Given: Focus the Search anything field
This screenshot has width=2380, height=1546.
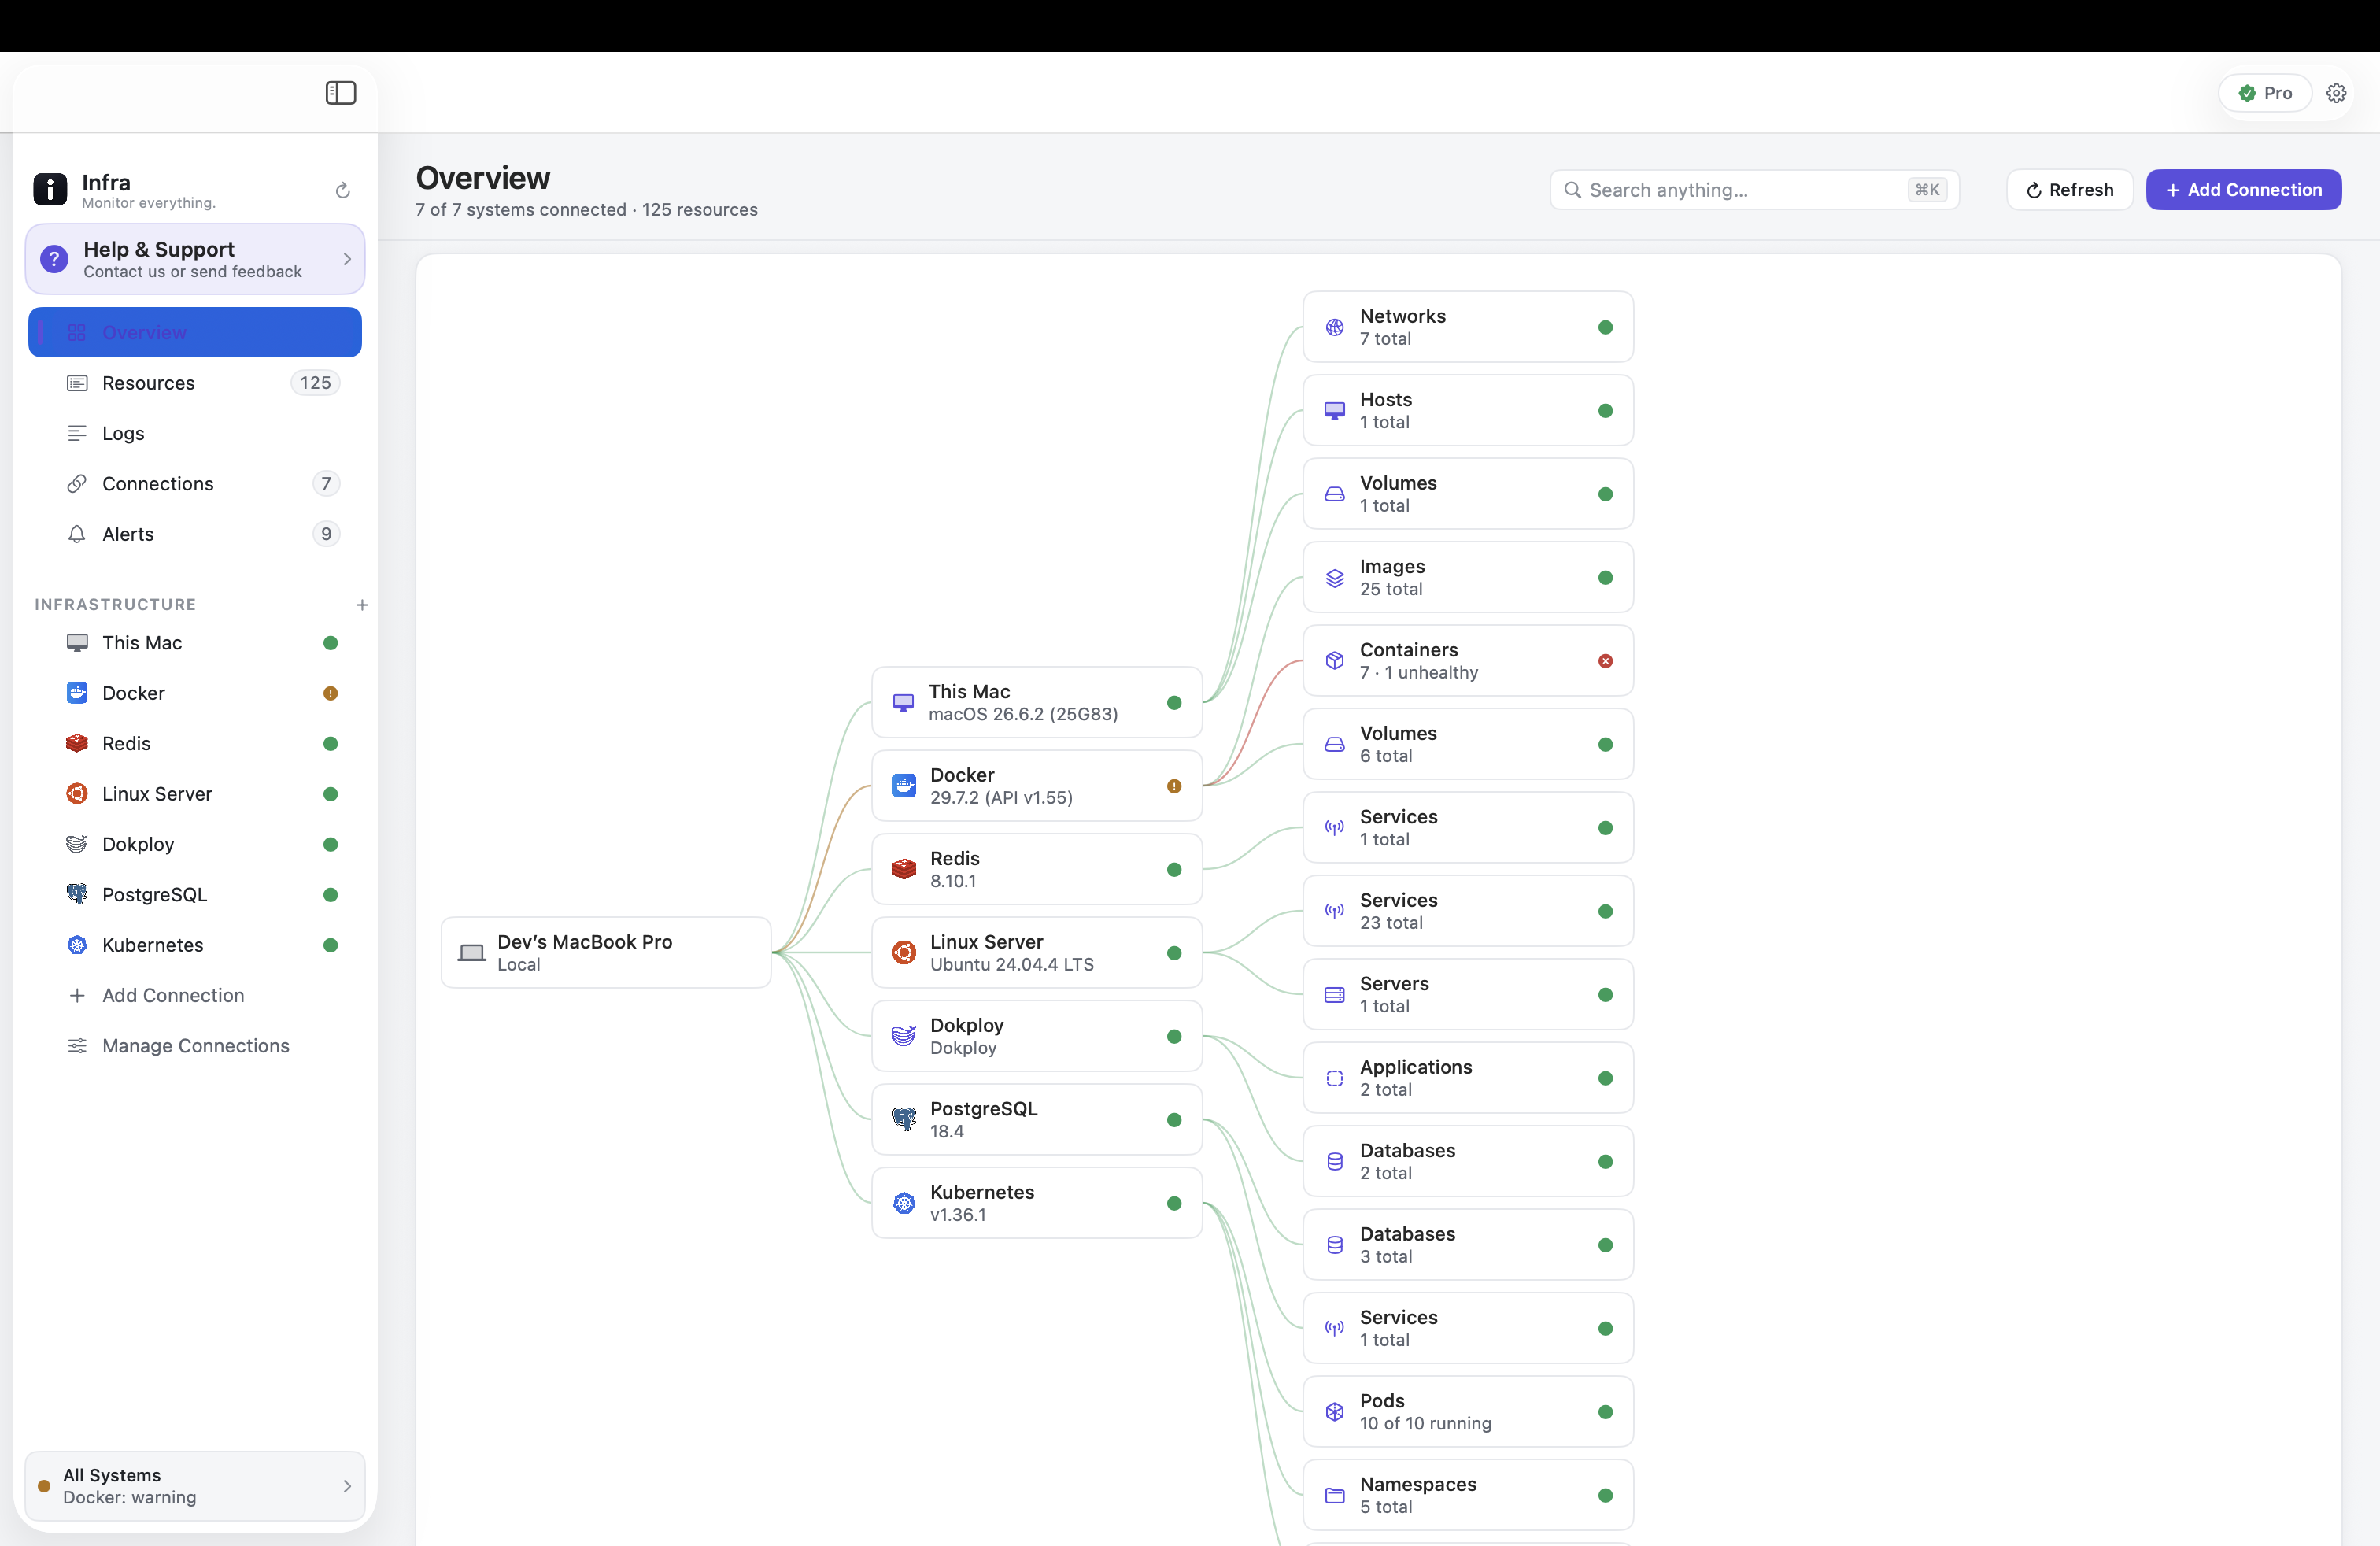Looking at the screenshot, I should (x=1754, y=190).
